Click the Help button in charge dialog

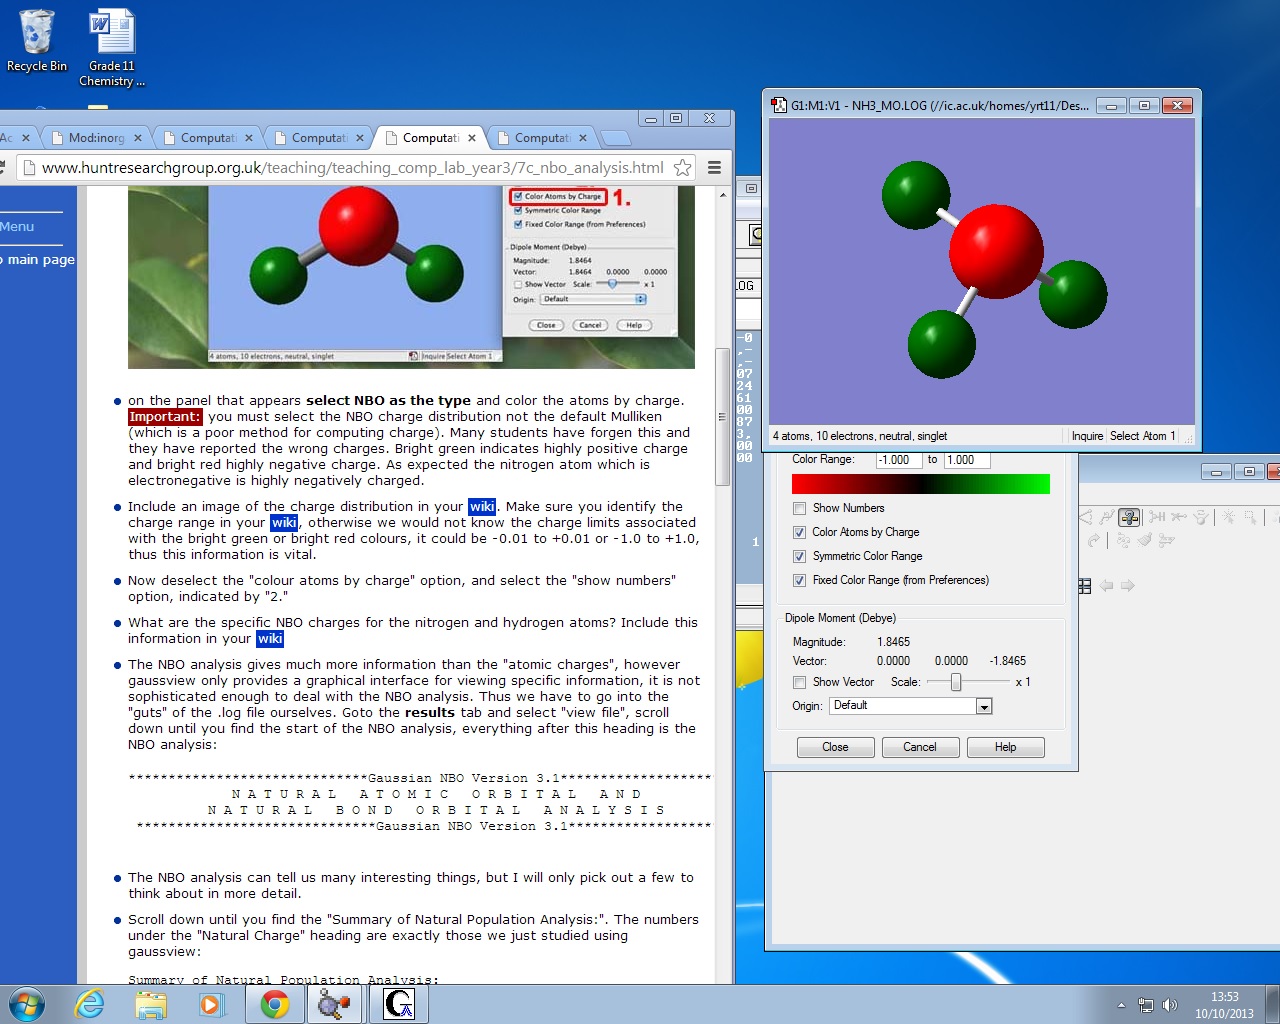1005,747
